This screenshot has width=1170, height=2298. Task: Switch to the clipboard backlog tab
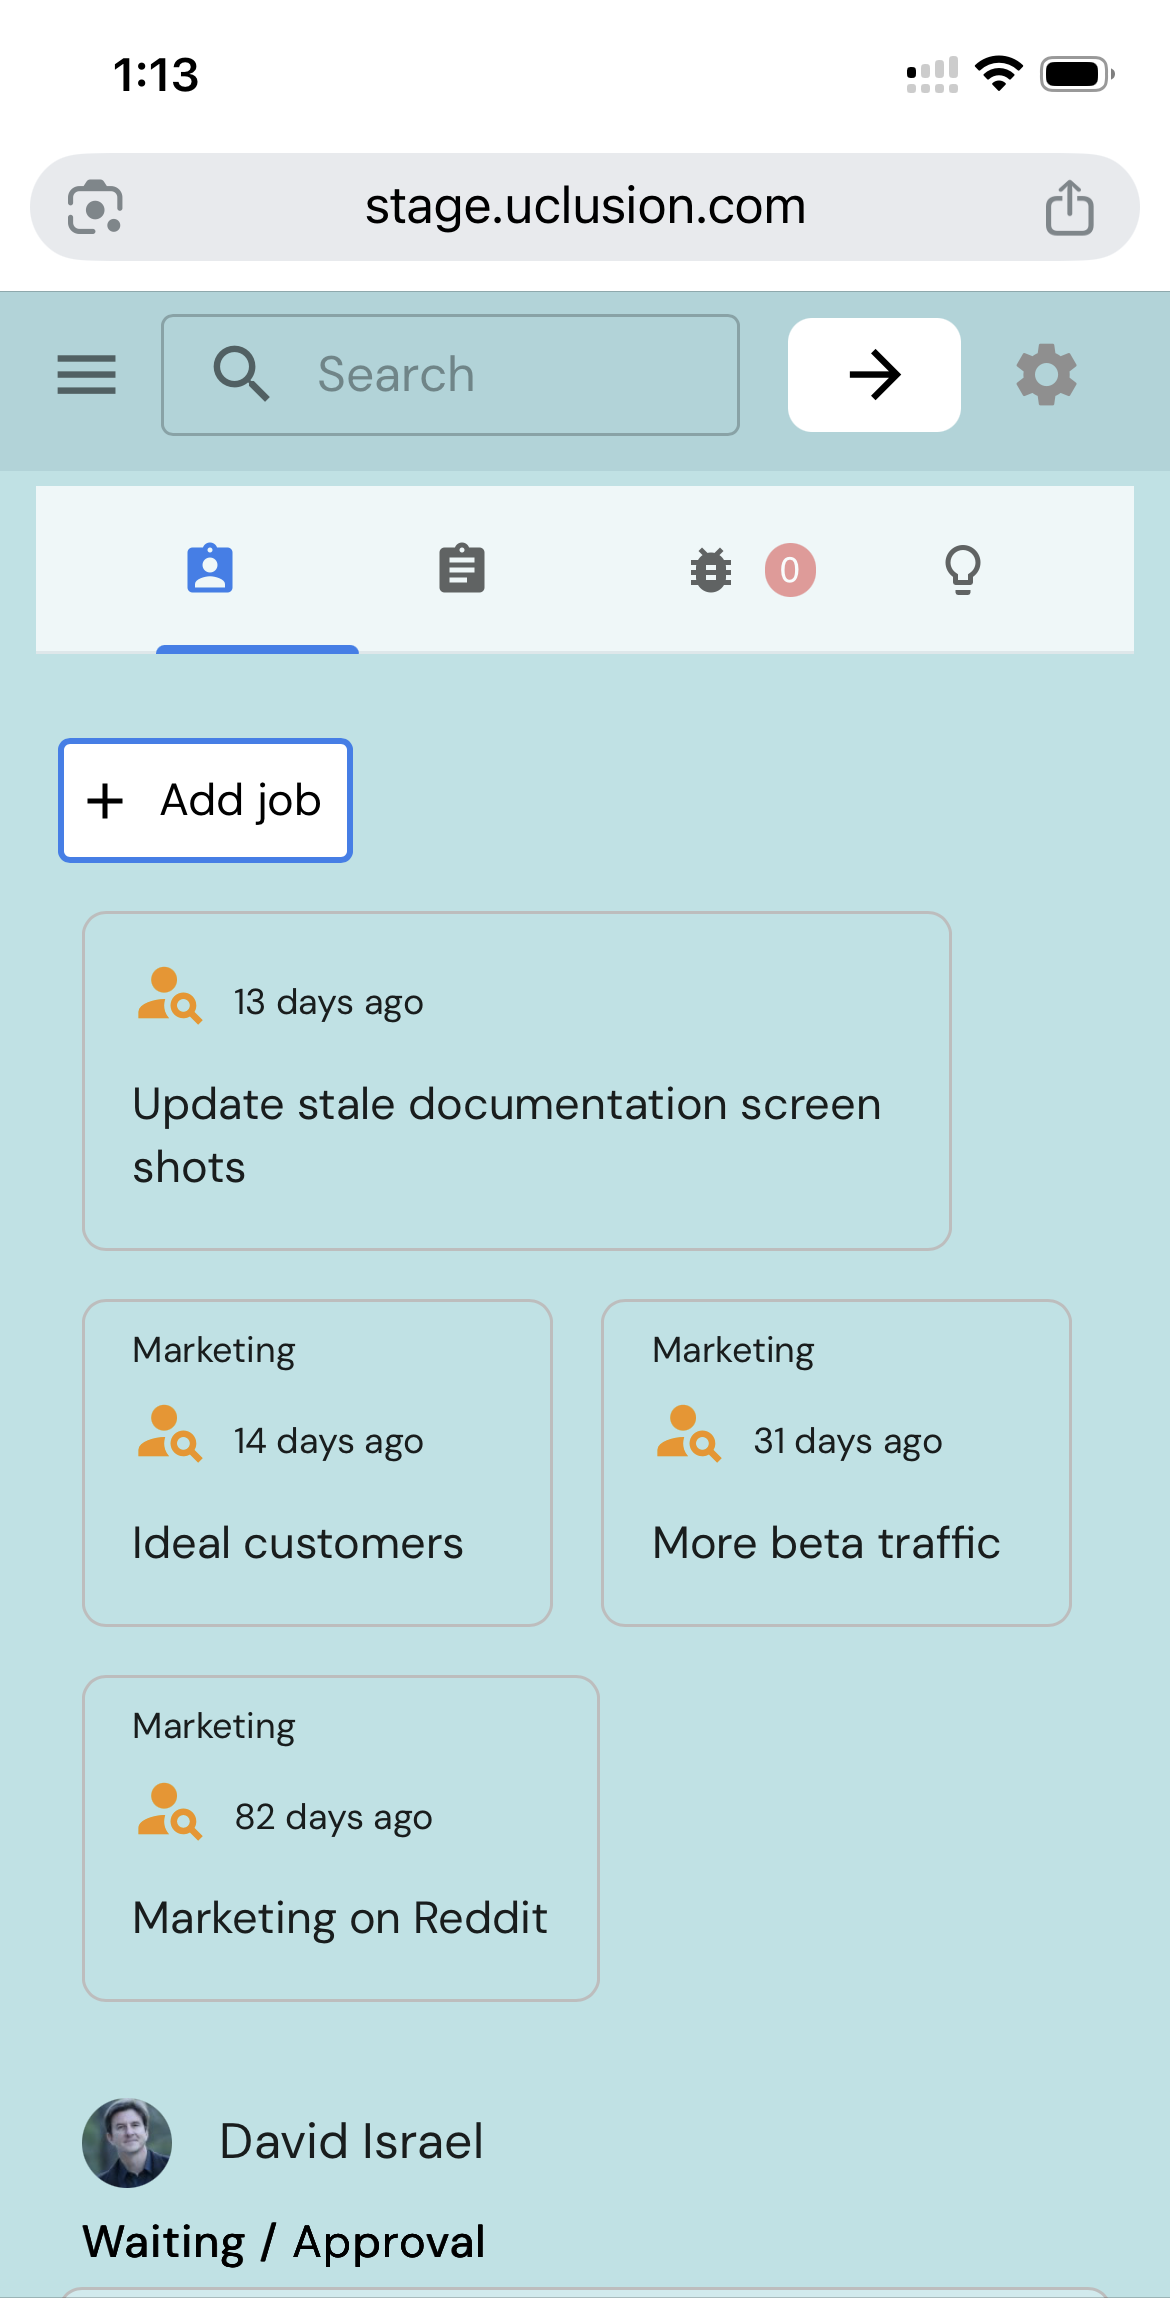pos(462,570)
